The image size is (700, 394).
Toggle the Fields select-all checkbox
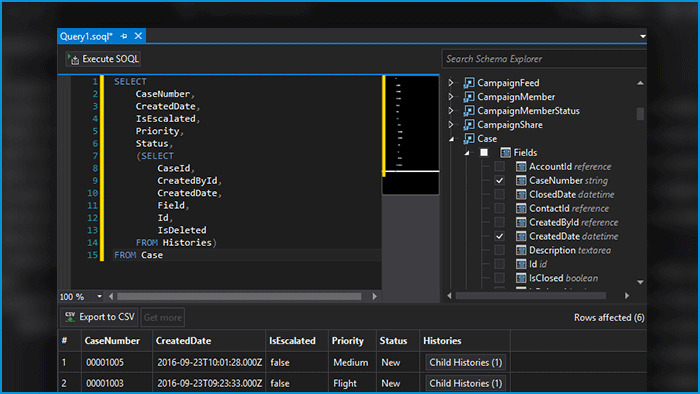coord(484,153)
